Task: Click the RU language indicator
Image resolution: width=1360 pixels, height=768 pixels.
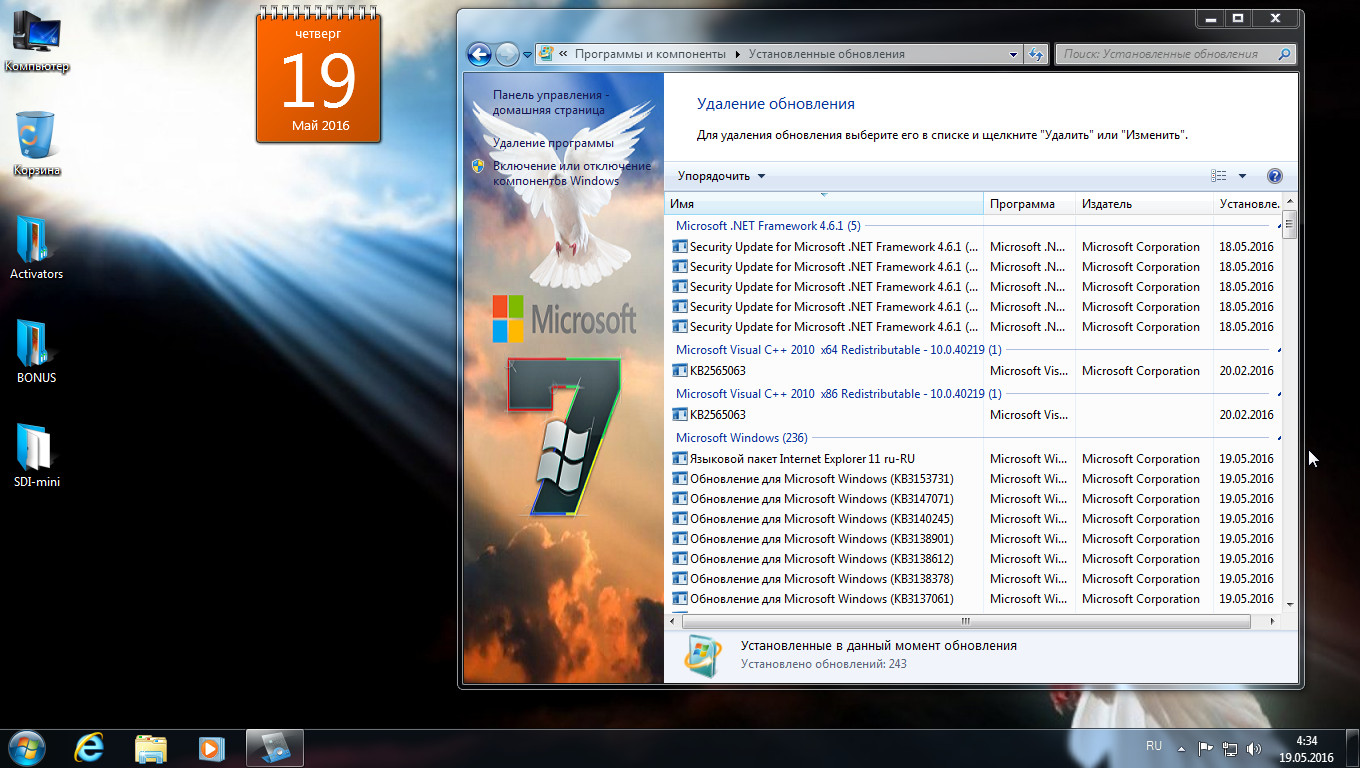Action: click(1154, 746)
